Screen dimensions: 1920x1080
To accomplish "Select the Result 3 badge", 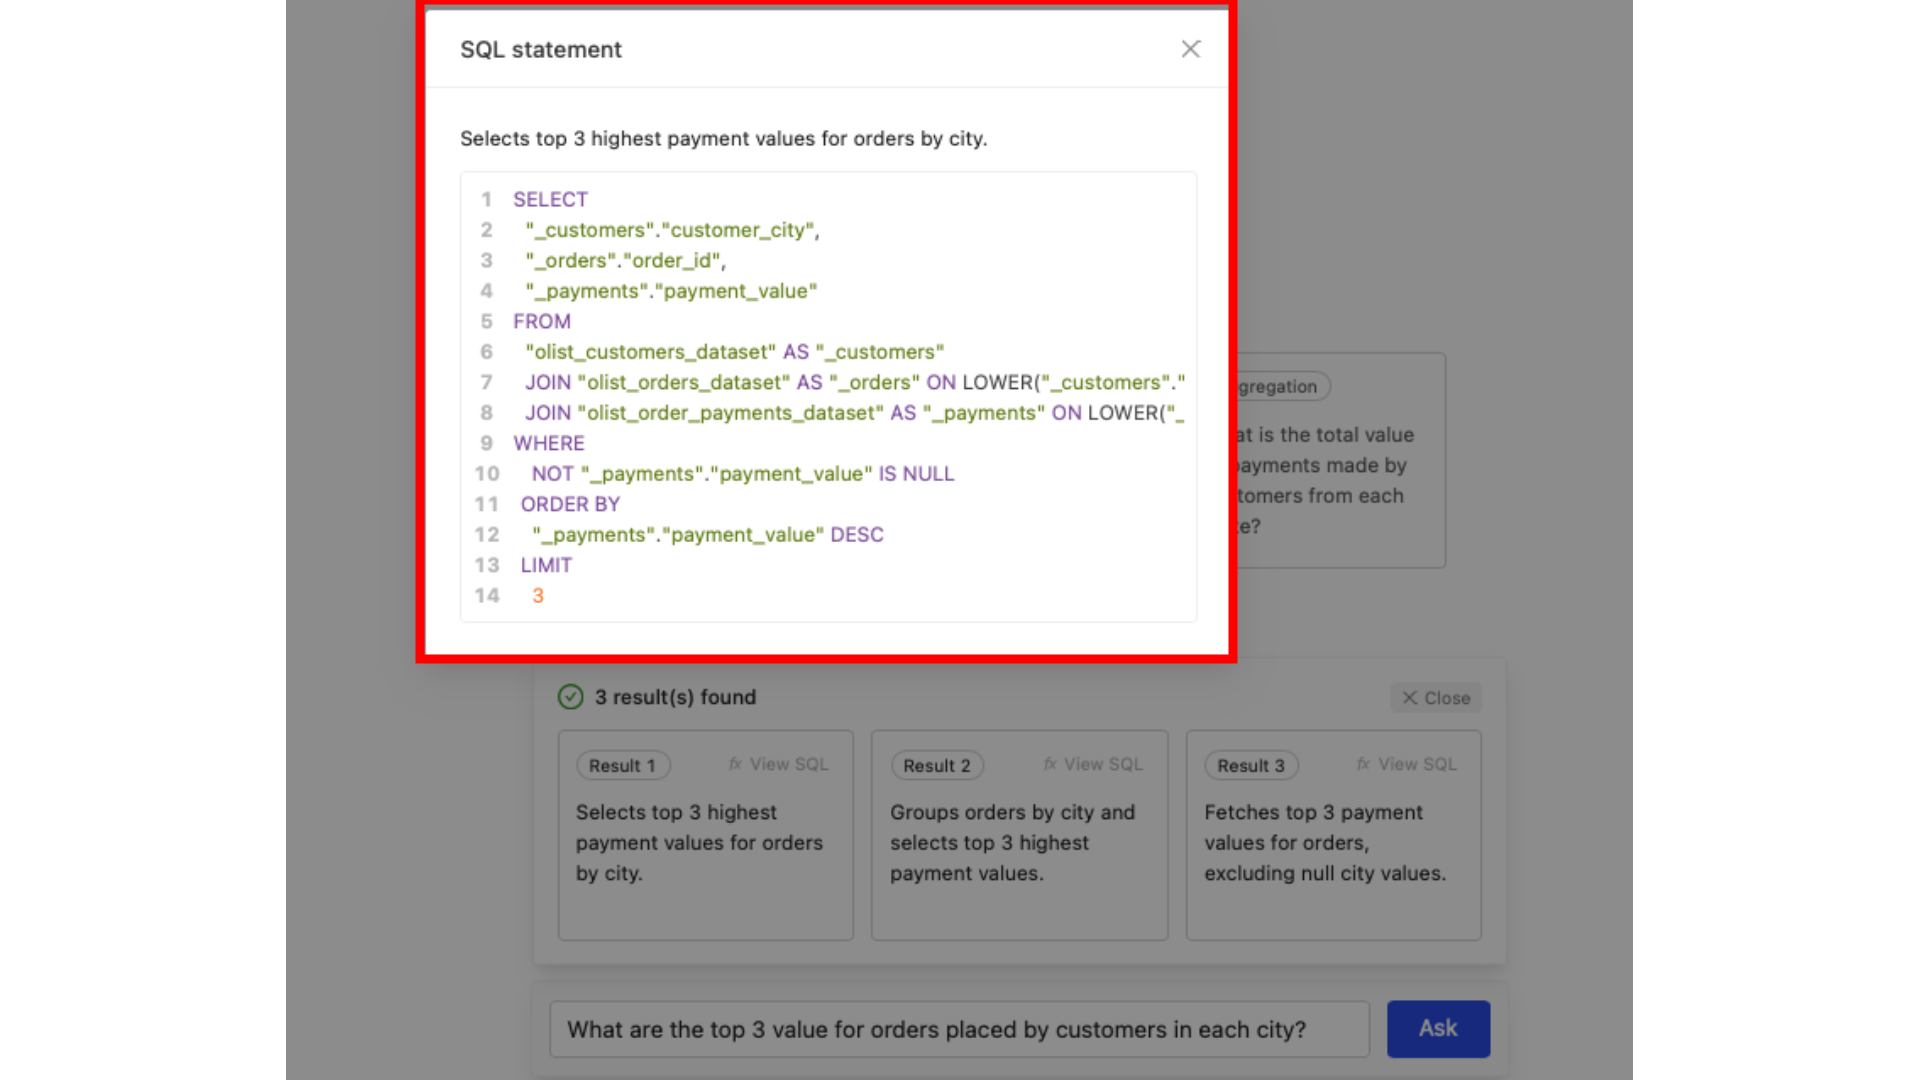I will (1251, 765).
